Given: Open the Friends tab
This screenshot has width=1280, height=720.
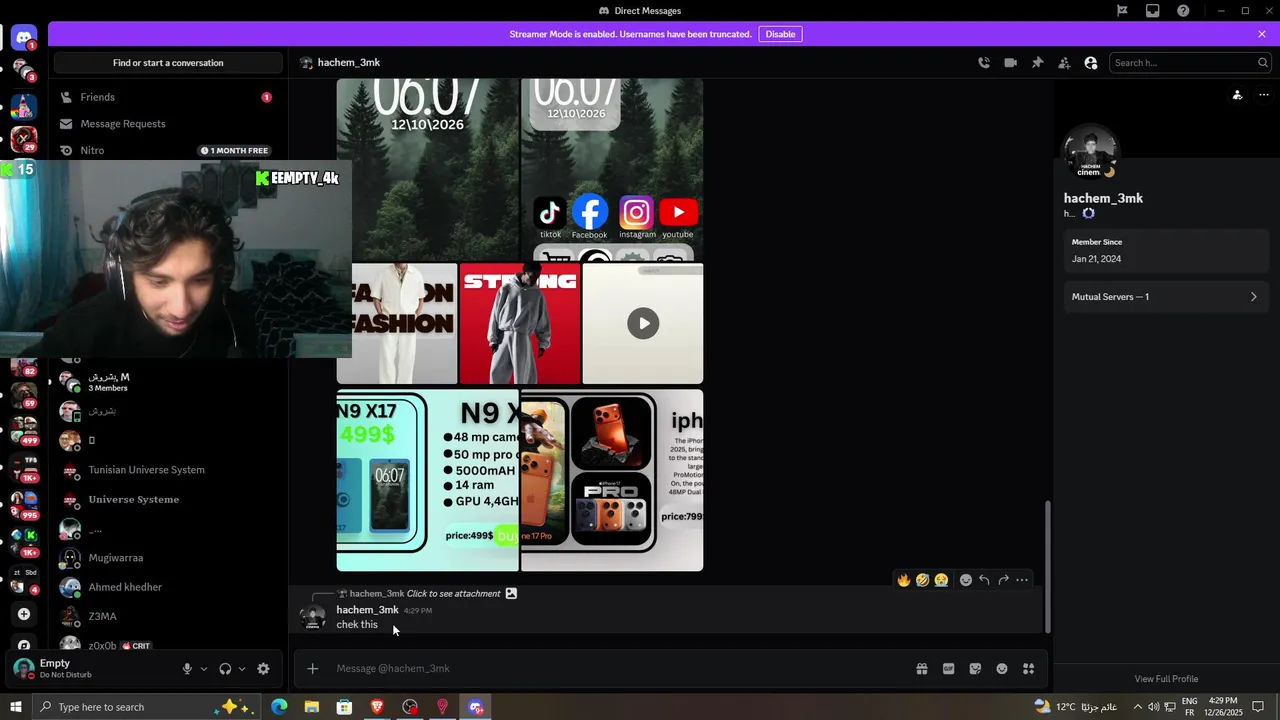Looking at the screenshot, I should tap(166, 97).
